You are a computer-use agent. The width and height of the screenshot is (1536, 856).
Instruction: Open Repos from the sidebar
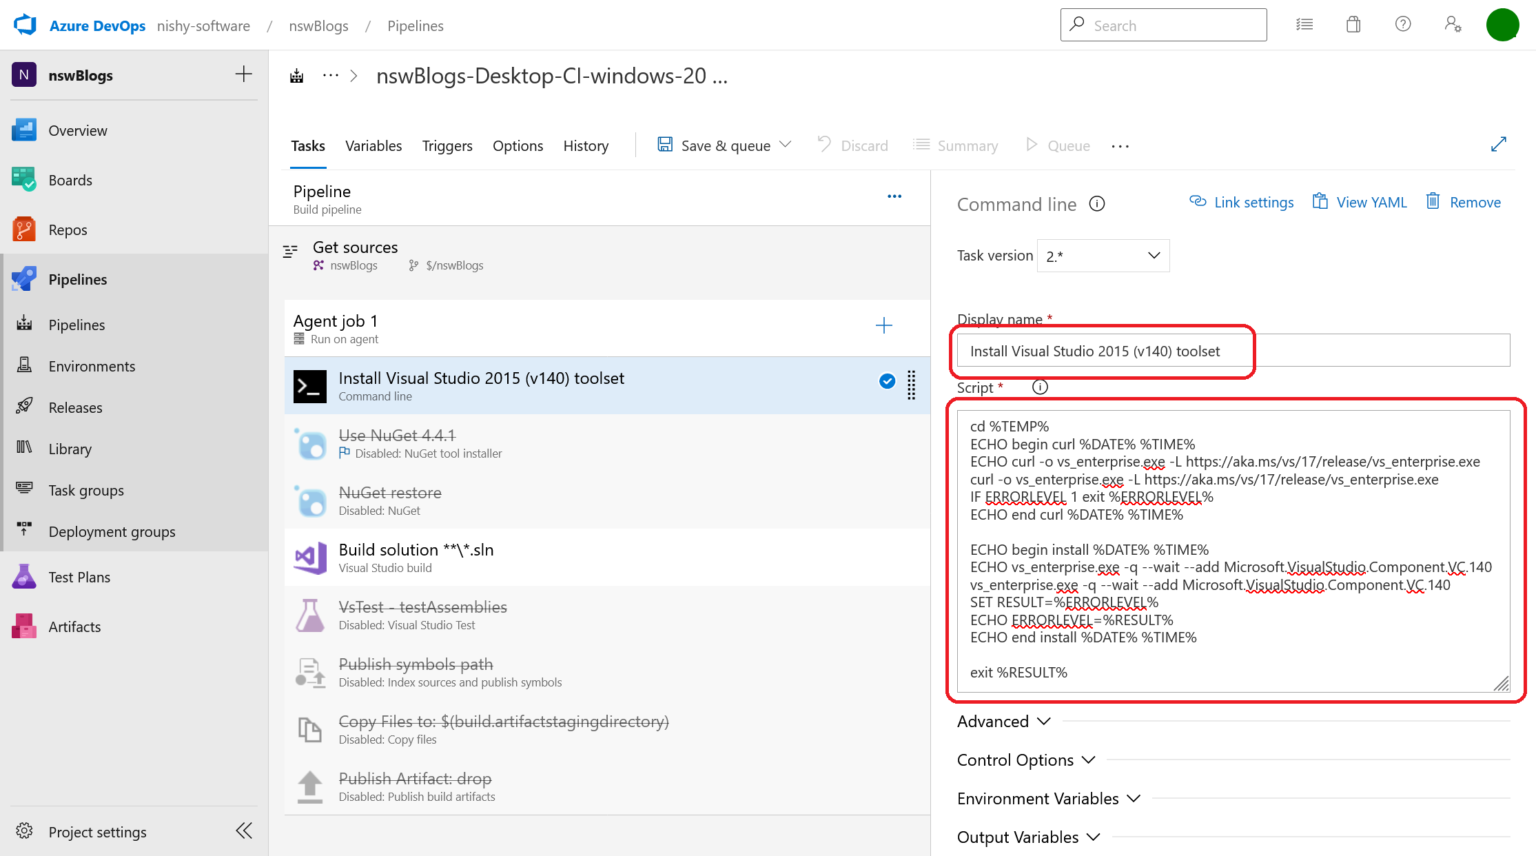68,229
